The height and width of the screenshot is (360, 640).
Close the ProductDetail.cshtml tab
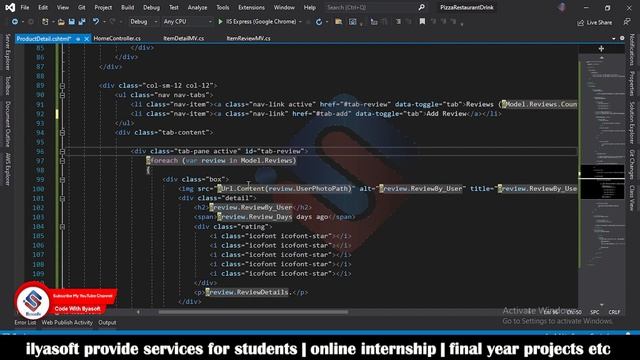[87, 39]
